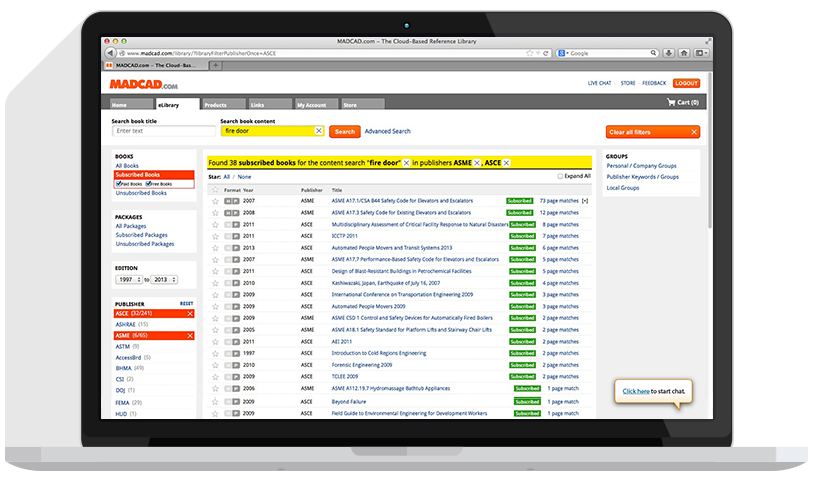The width and height of the screenshot is (813, 486).
Task: Click the star icon in the table header
Action: (215, 190)
